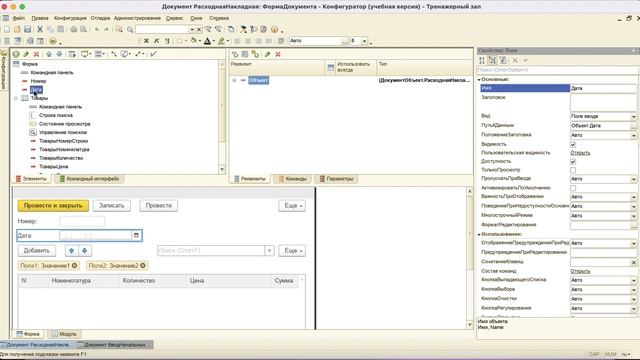
Task: Remove the Поле2: Значение2 filter chip
Action: pyautogui.click(x=143, y=266)
